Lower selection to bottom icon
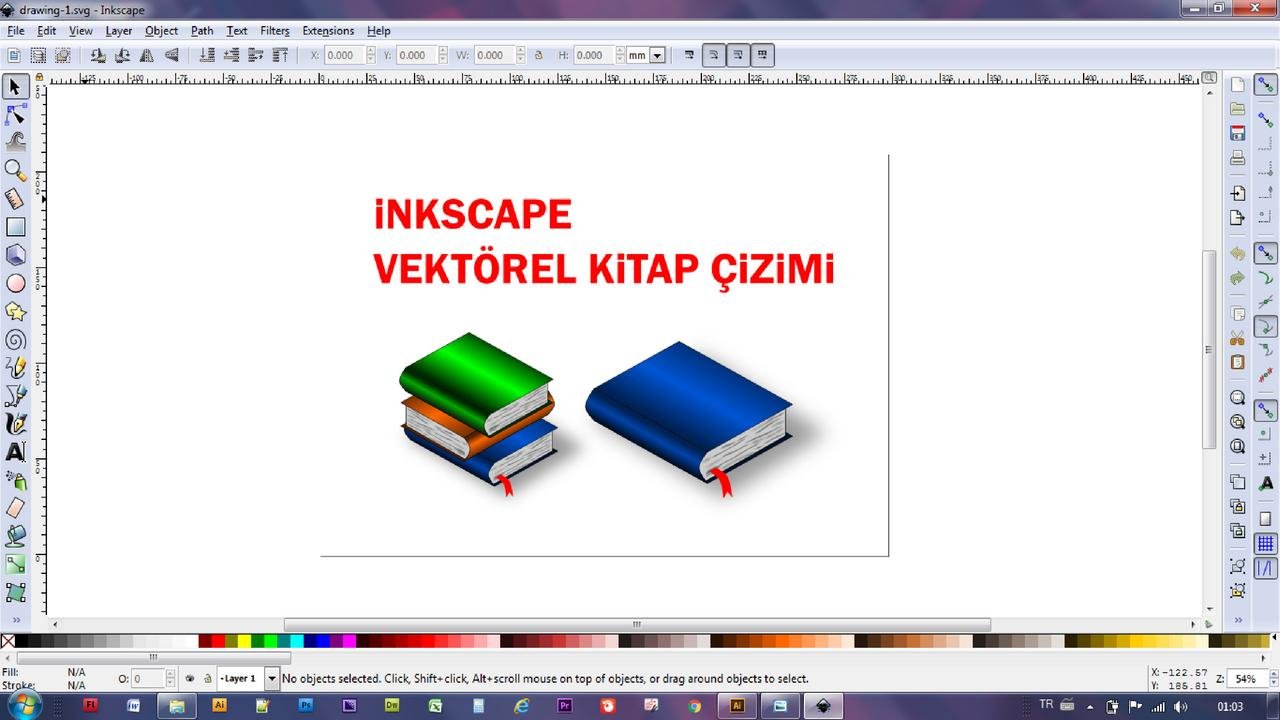This screenshot has width=1280, height=720. [x=208, y=55]
